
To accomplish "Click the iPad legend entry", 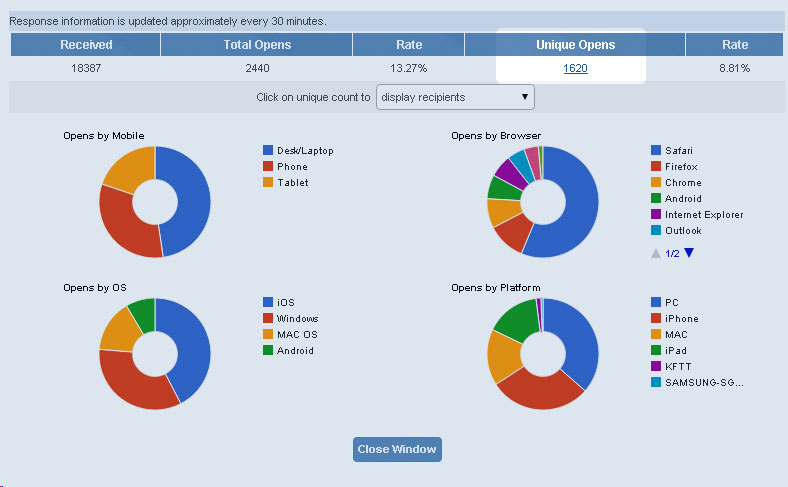I will pos(669,351).
